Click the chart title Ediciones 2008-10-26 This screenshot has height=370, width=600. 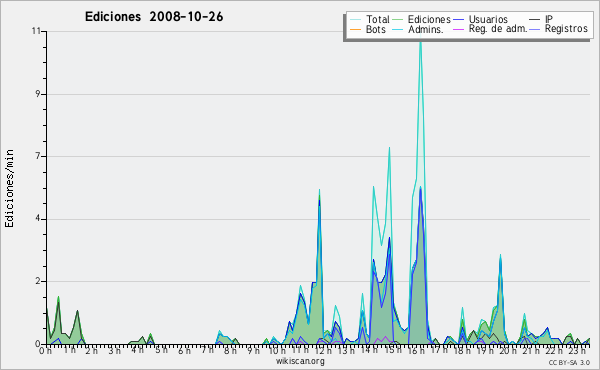tap(154, 17)
